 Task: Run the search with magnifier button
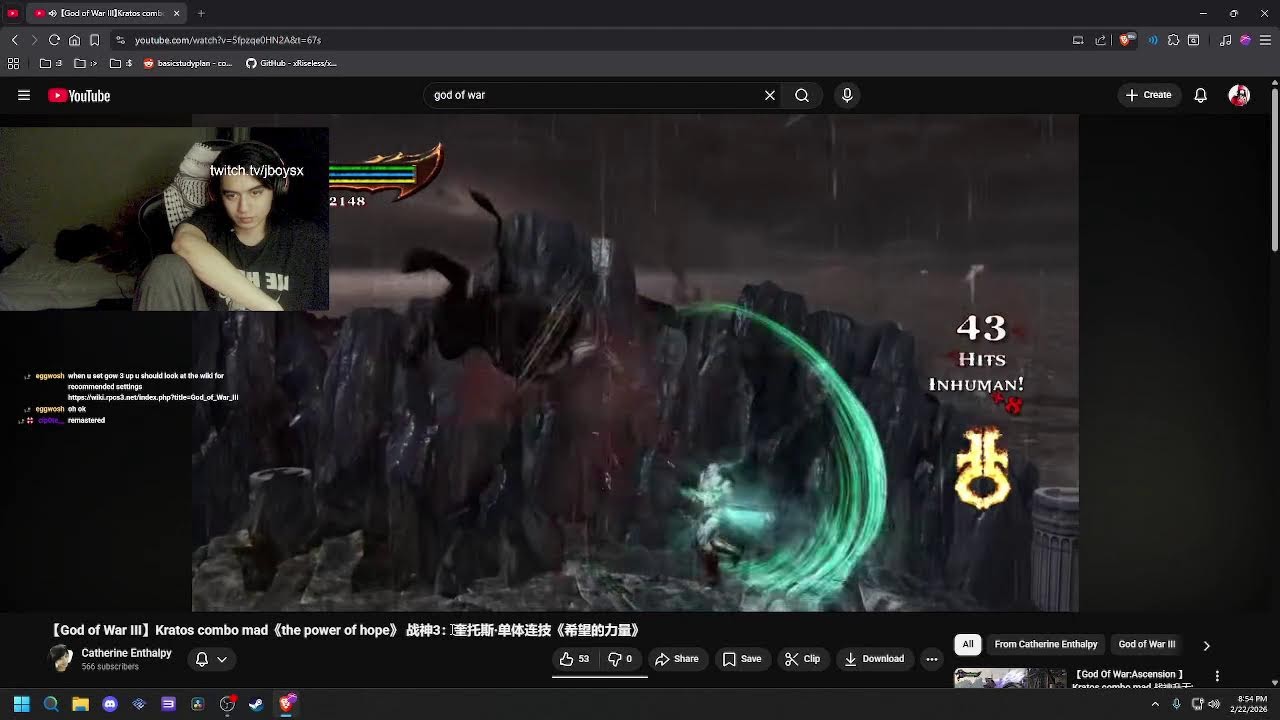pos(802,95)
